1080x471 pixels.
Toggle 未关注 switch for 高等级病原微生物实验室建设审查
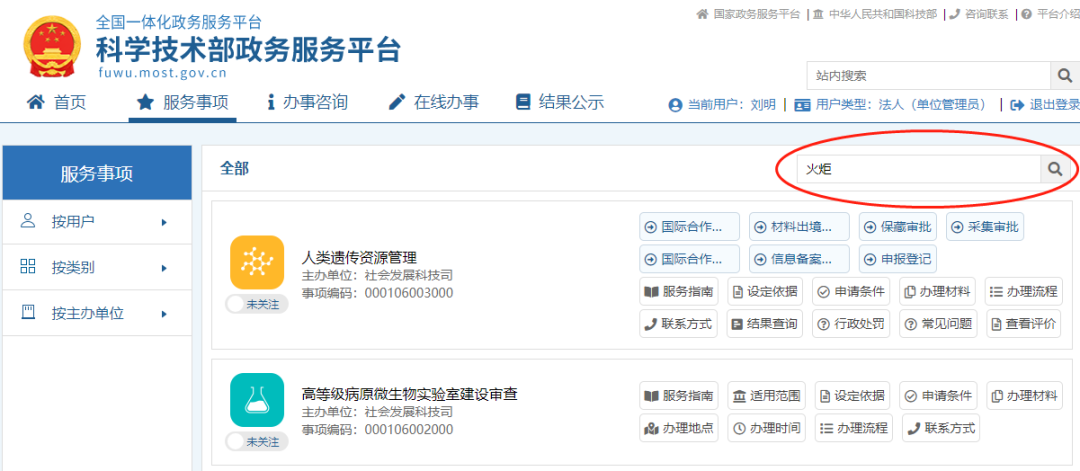coord(256,441)
